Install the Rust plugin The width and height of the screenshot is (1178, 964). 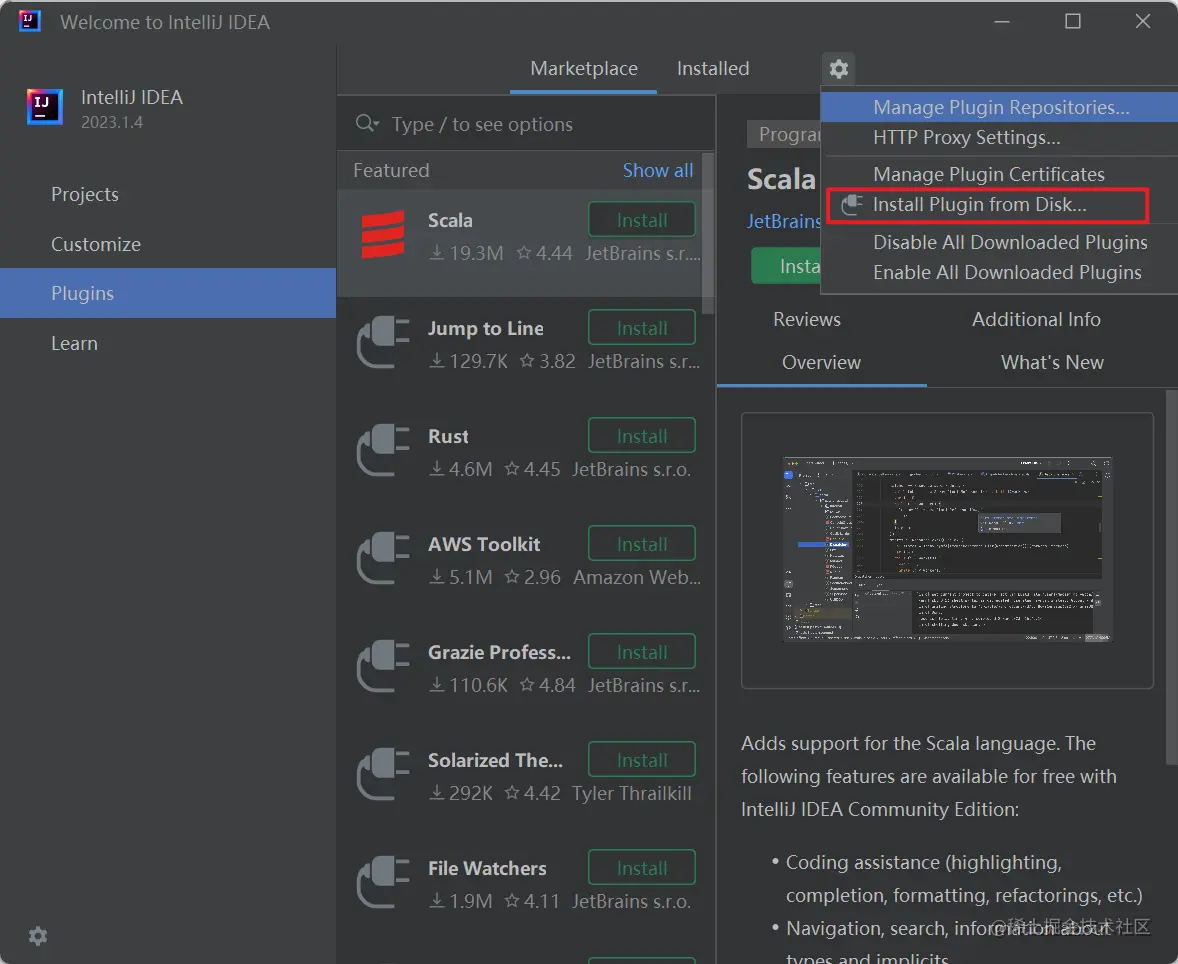pyautogui.click(x=642, y=437)
